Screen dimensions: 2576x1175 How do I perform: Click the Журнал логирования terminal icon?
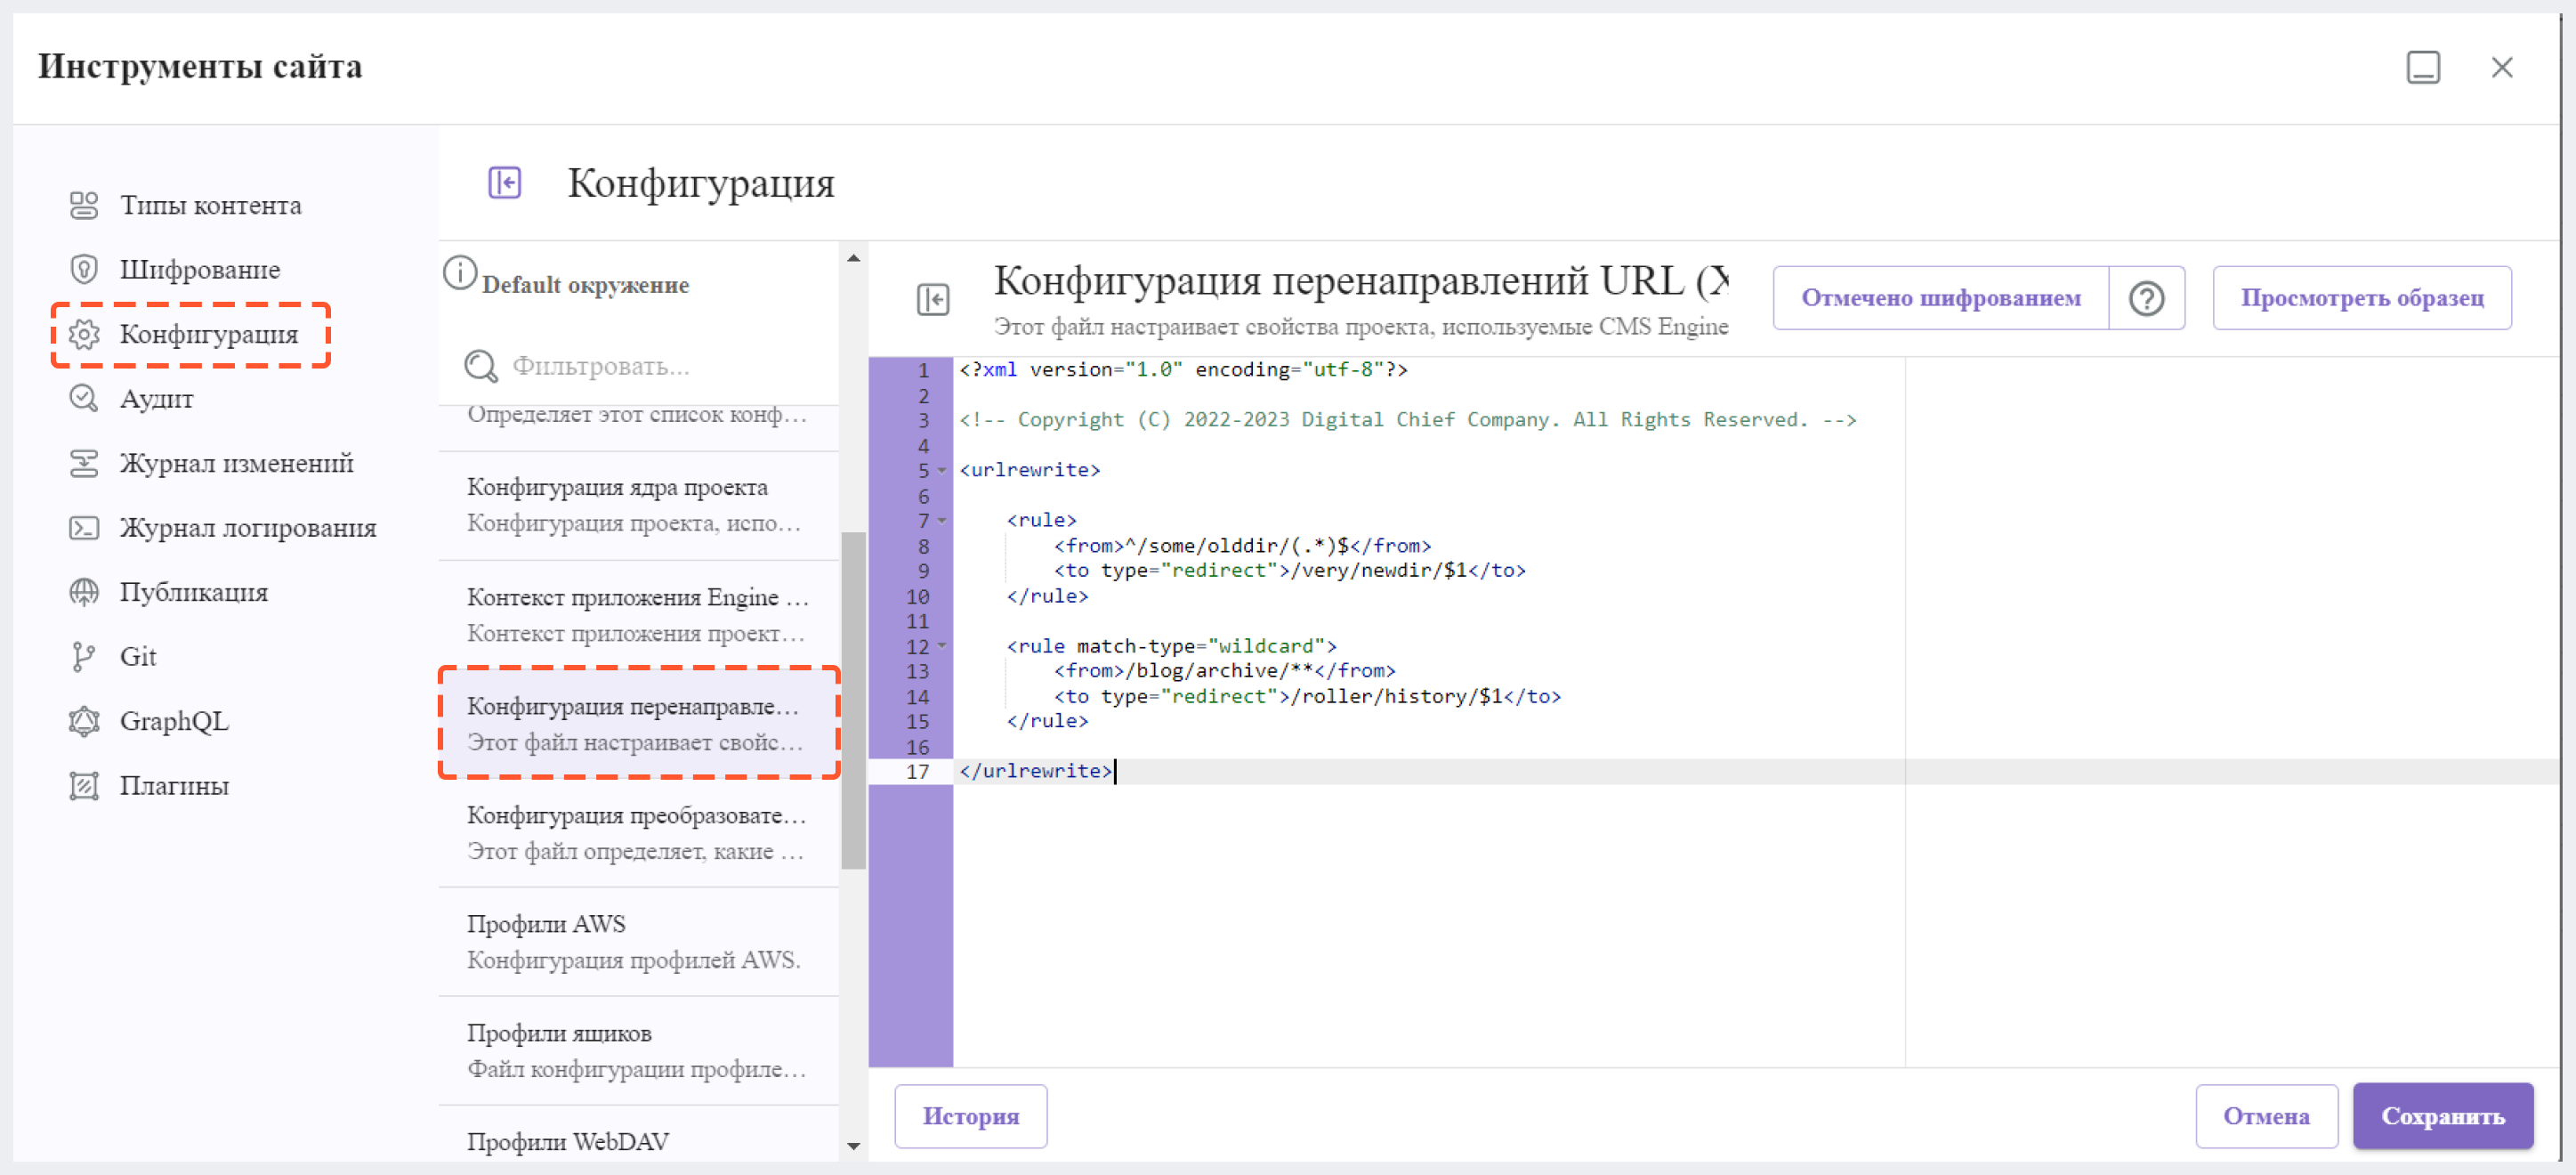click(84, 527)
